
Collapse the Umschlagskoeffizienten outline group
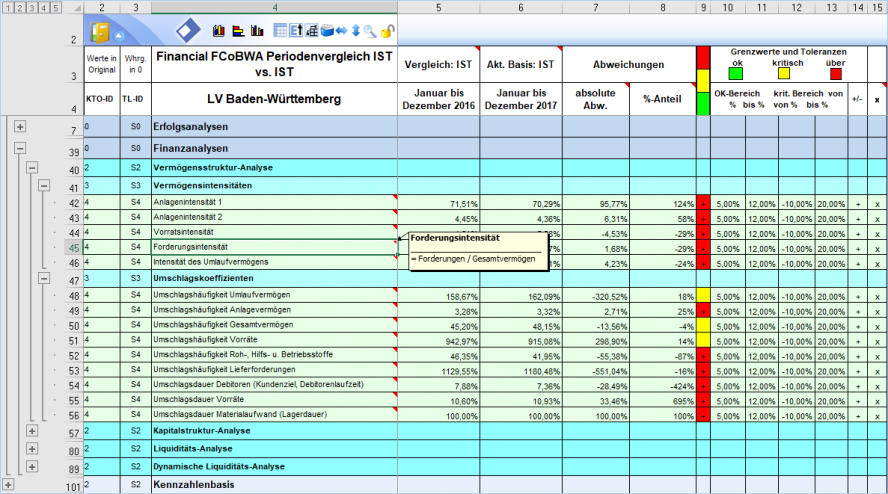[44, 277]
